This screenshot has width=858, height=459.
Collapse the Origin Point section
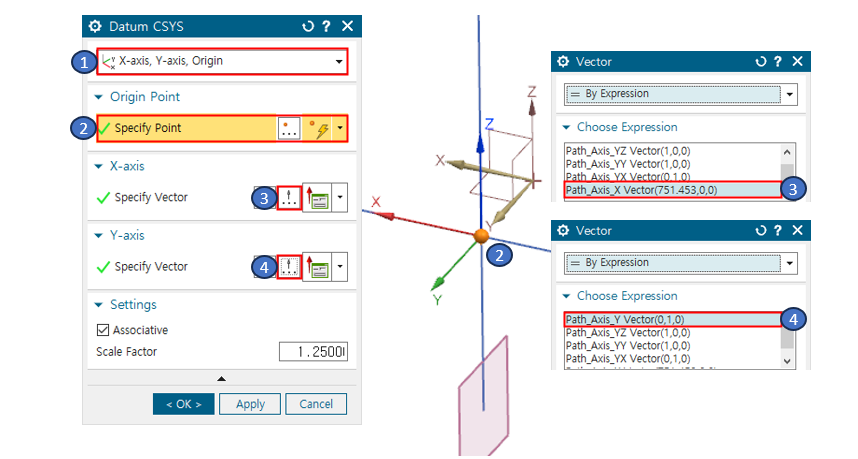pyautogui.click(x=99, y=97)
